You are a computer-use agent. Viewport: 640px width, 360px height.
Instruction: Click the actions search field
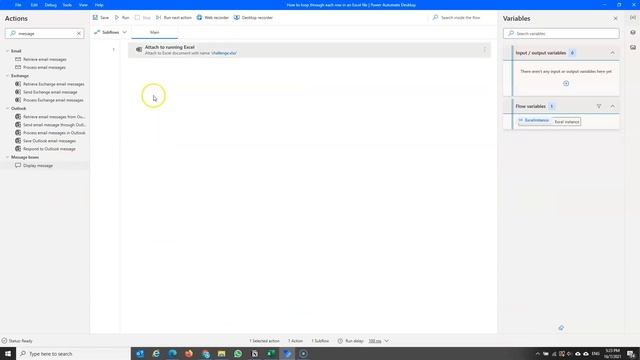(x=44, y=33)
